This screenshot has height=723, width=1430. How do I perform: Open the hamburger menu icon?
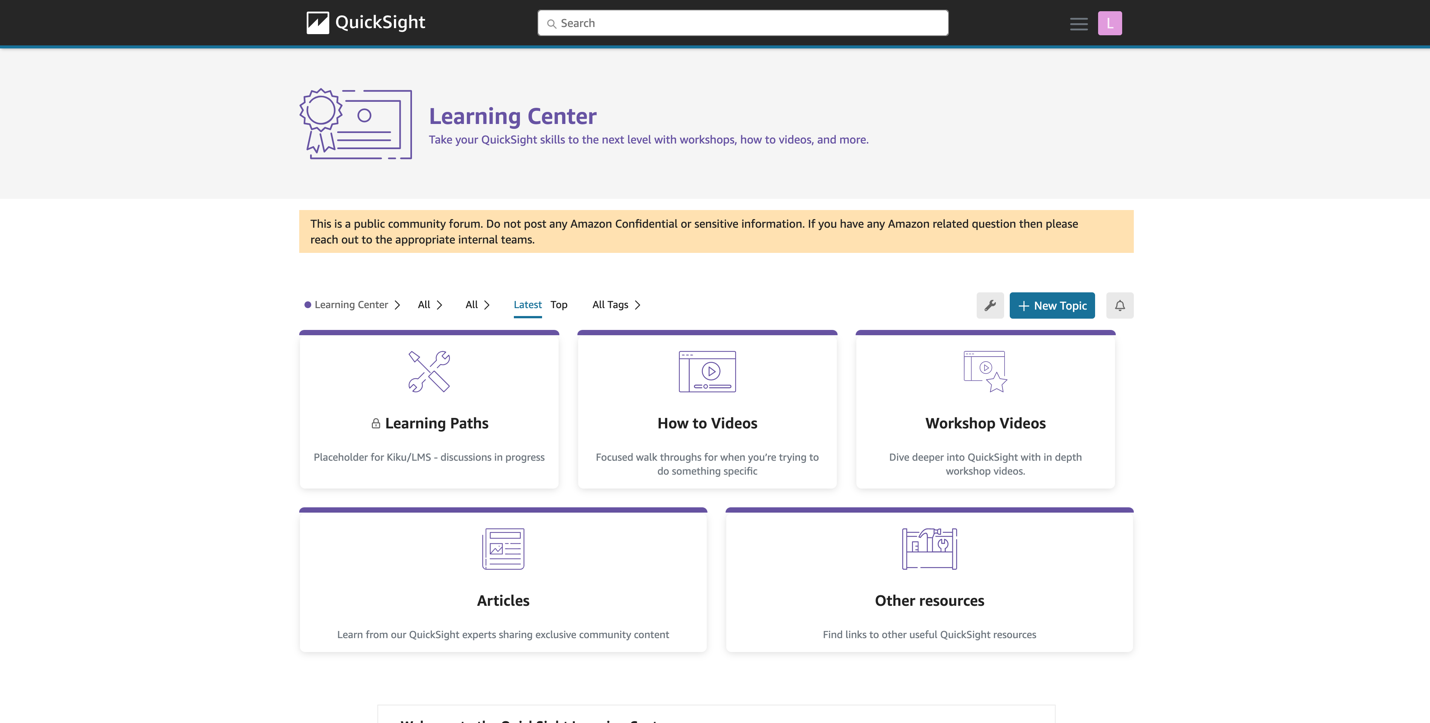pyautogui.click(x=1078, y=24)
